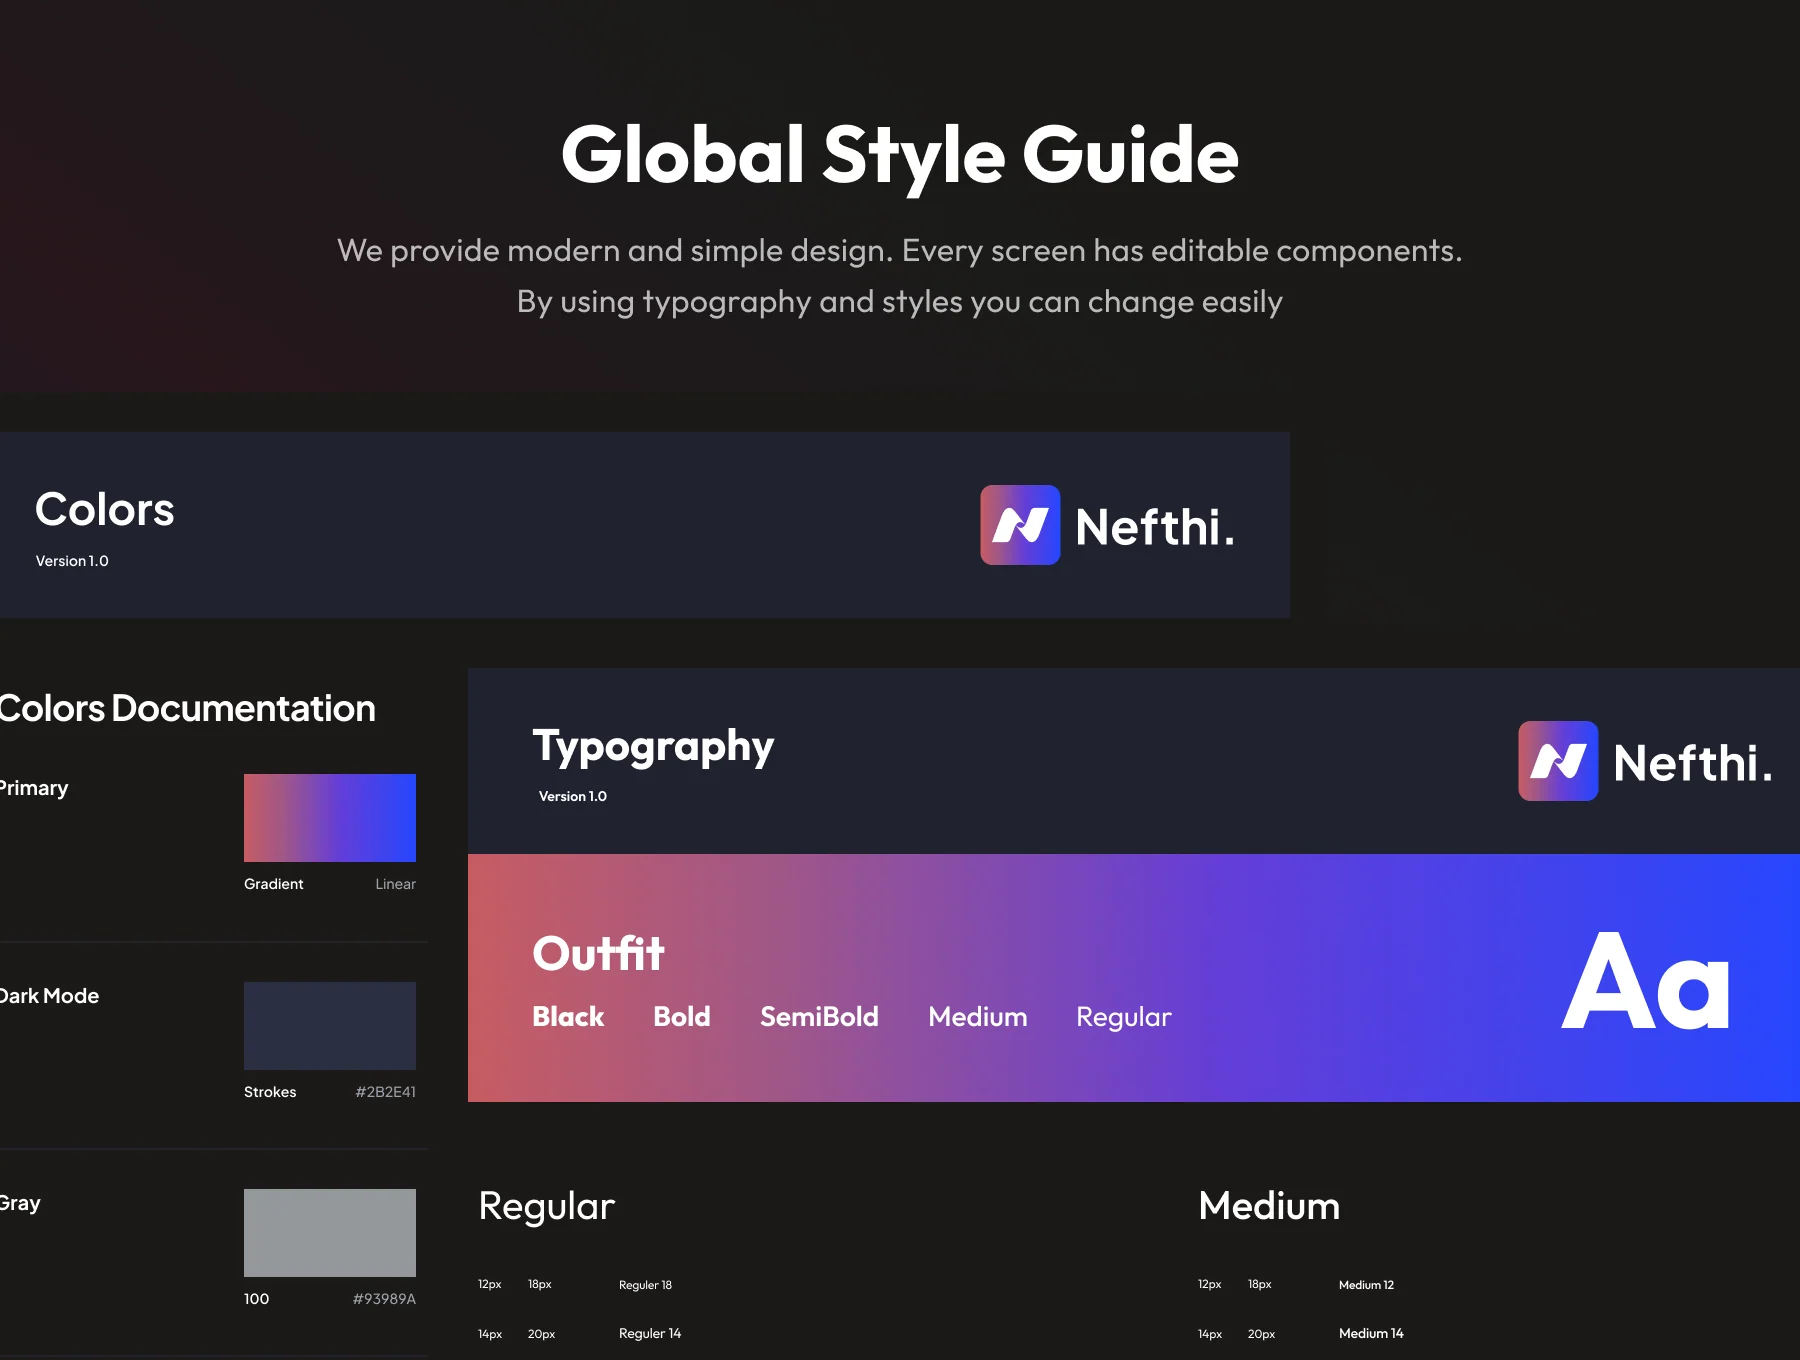Click the Gray section label
Screen dimensions: 1800x1360
tap(20, 1203)
